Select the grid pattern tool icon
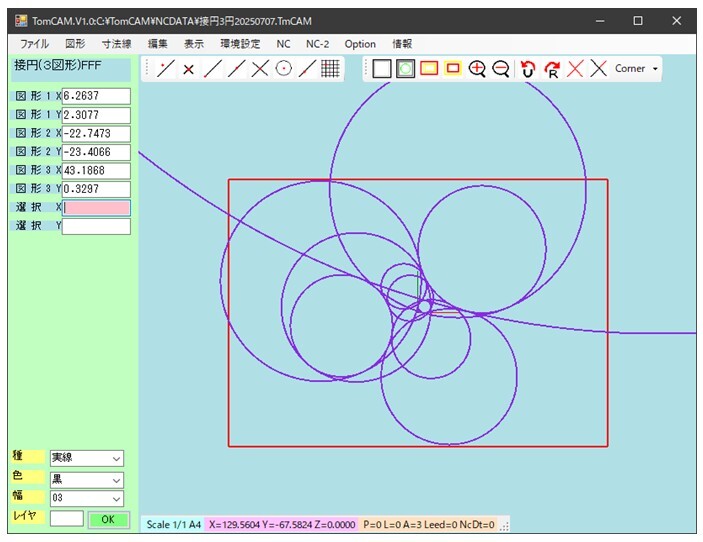The height and width of the screenshot is (542, 703). 331,69
